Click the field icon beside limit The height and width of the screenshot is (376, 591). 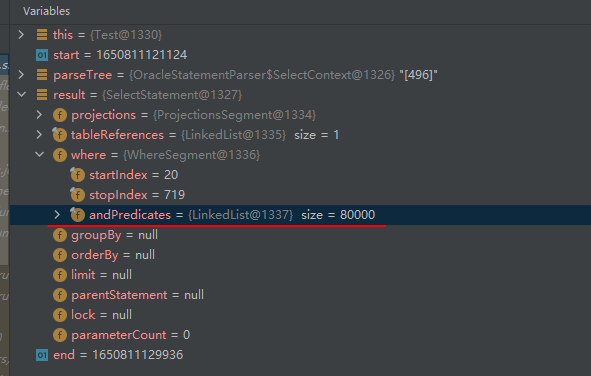tap(60, 275)
